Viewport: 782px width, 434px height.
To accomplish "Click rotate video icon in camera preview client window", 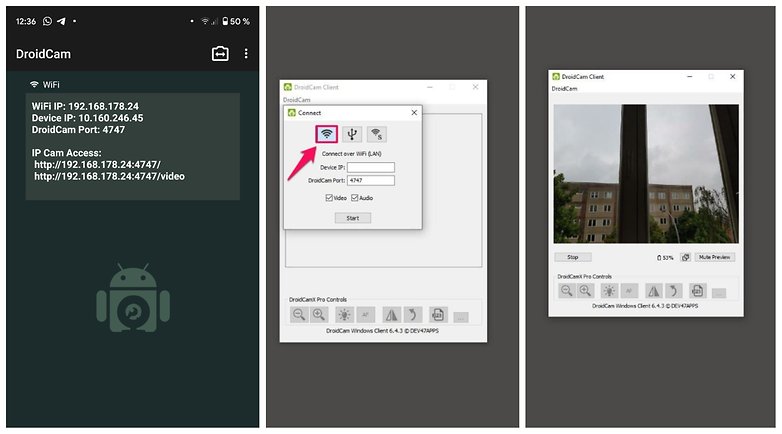I will pyautogui.click(x=673, y=290).
